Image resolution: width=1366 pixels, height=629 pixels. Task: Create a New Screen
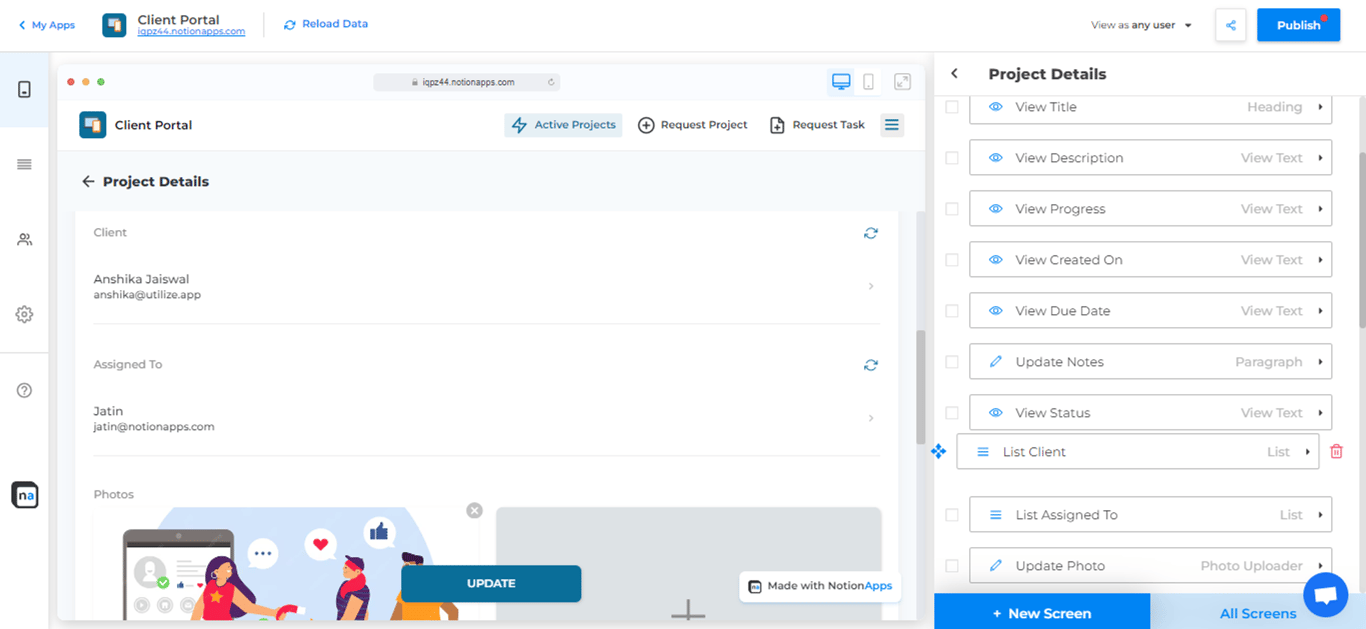(x=1042, y=613)
